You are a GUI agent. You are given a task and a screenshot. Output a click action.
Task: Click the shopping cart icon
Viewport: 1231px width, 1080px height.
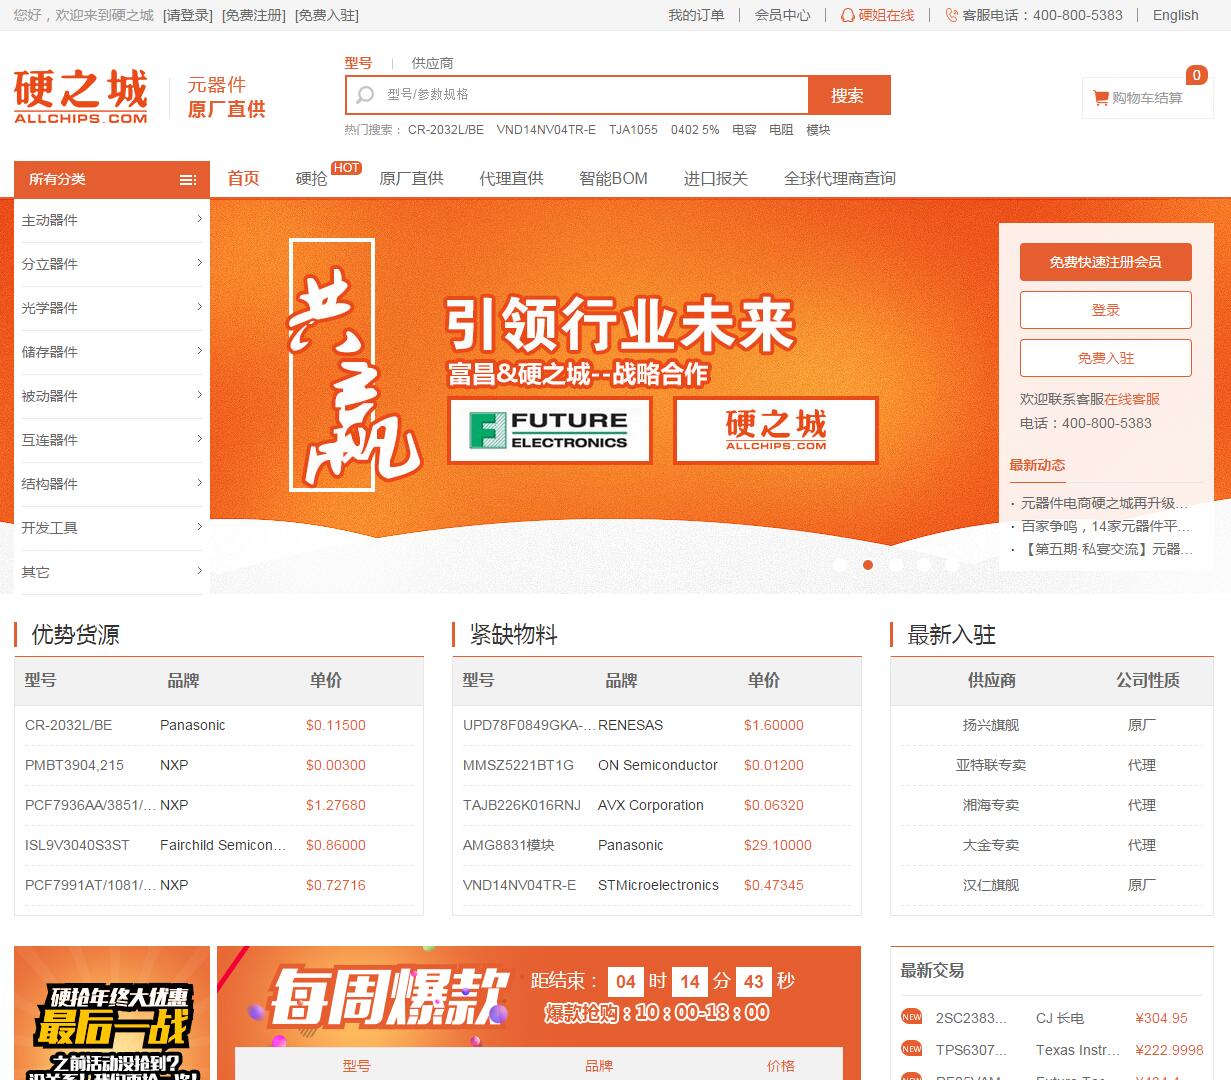pos(1100,98)
